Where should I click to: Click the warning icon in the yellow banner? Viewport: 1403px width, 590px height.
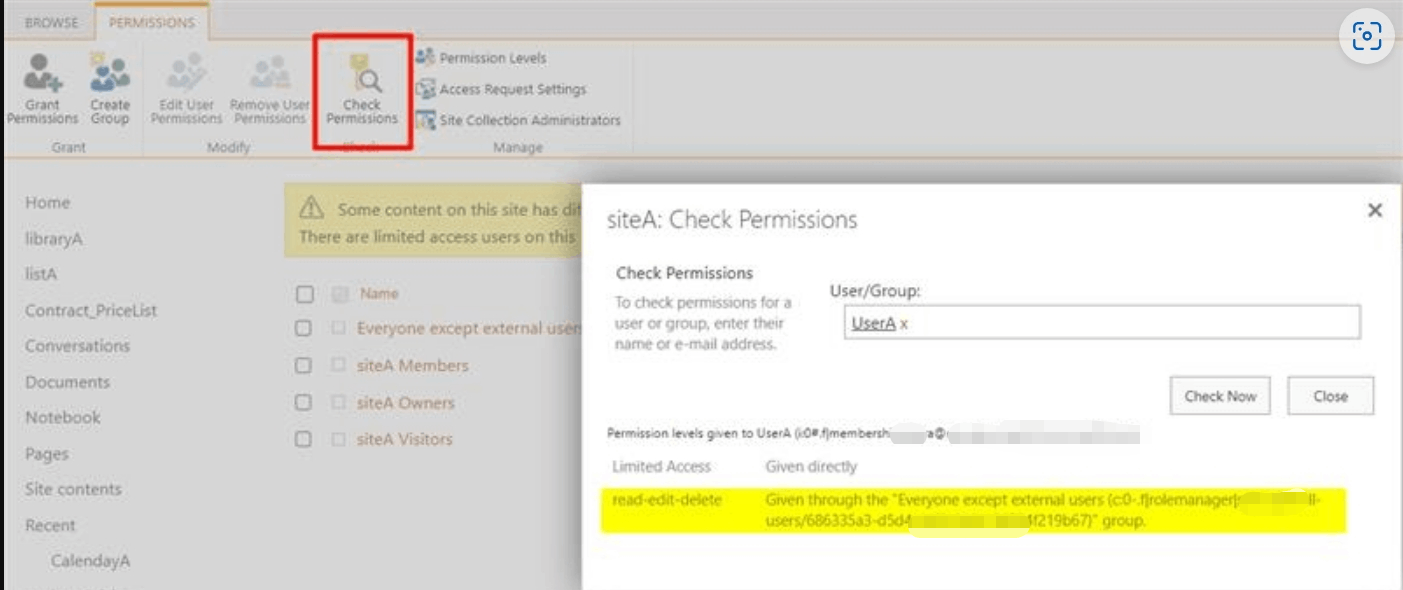312,208
